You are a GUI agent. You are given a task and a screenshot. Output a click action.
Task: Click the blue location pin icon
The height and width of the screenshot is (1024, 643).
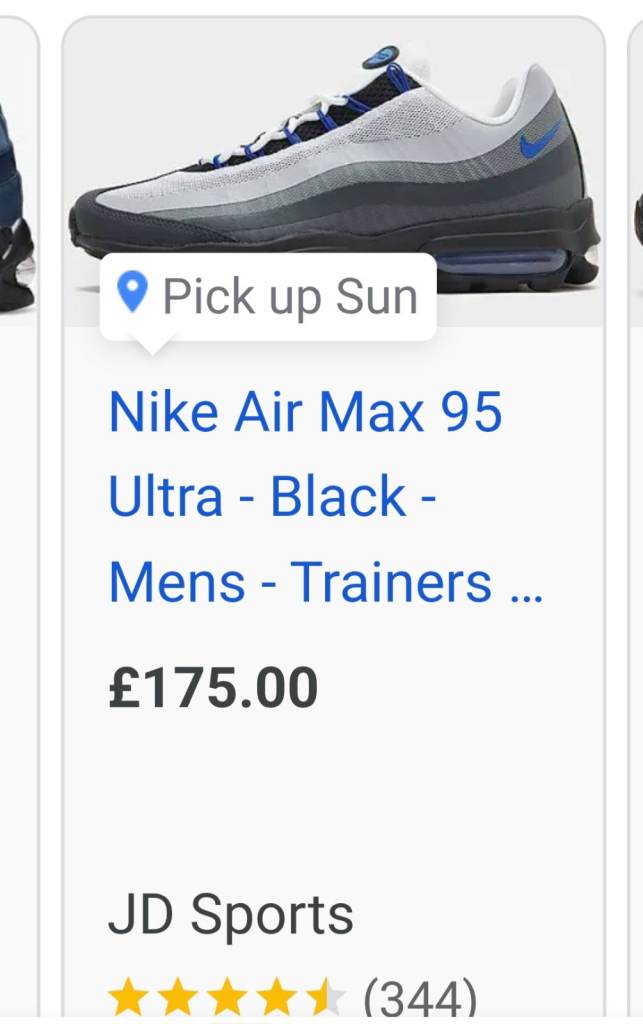[132, 293]
